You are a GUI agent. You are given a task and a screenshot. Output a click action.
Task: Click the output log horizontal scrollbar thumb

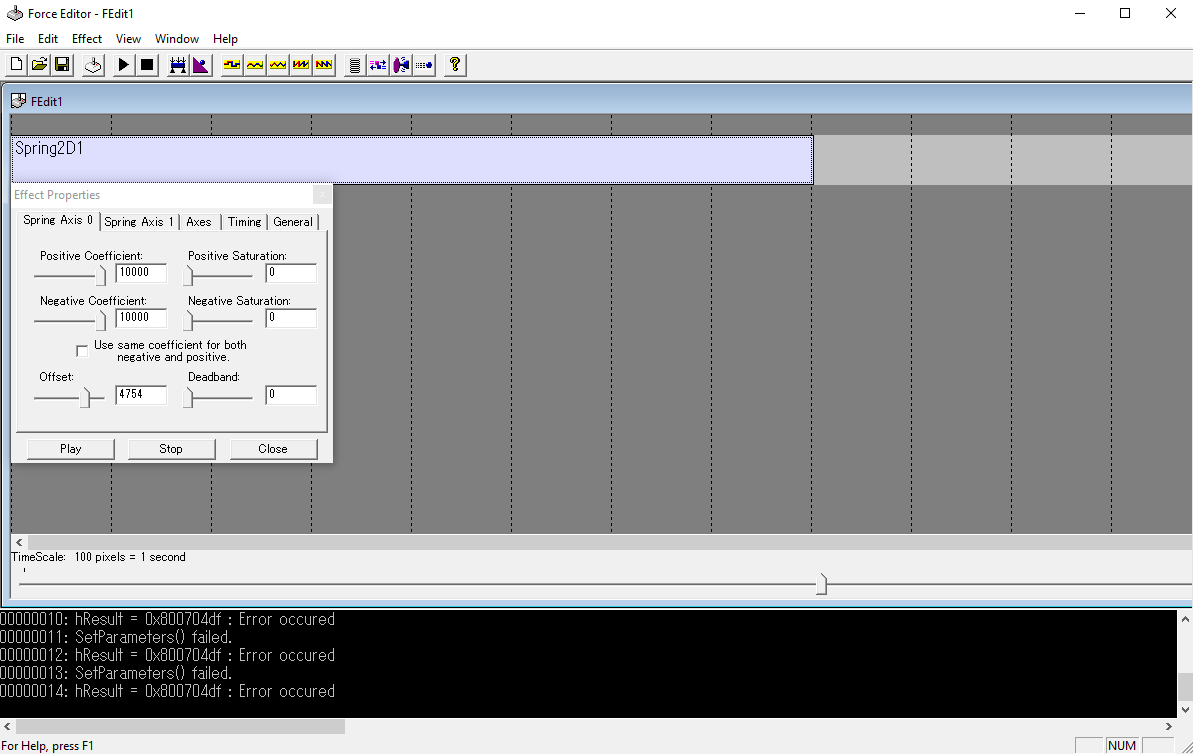(180, 727)
